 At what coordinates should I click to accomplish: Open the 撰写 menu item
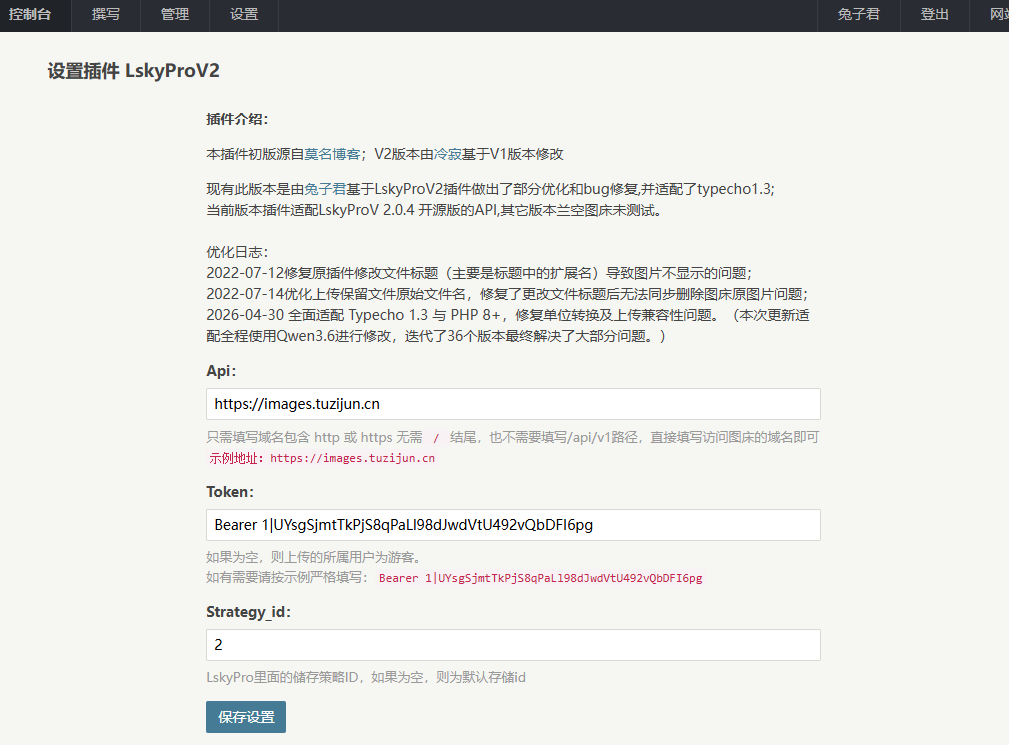pyautogui.click(x=106, y=14)
